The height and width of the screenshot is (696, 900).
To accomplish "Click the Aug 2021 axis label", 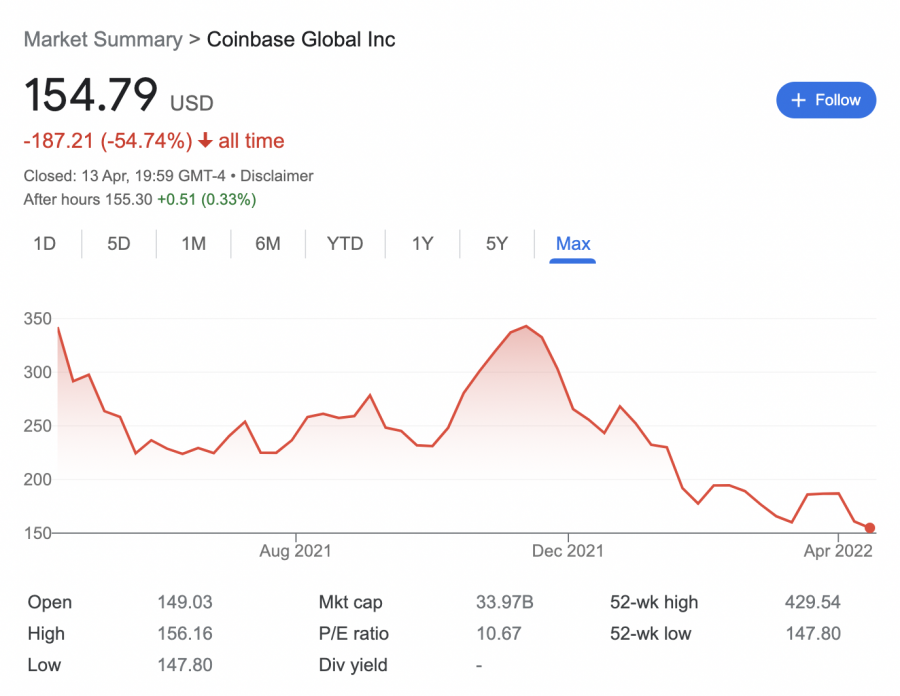I will (x=295, y=551).
